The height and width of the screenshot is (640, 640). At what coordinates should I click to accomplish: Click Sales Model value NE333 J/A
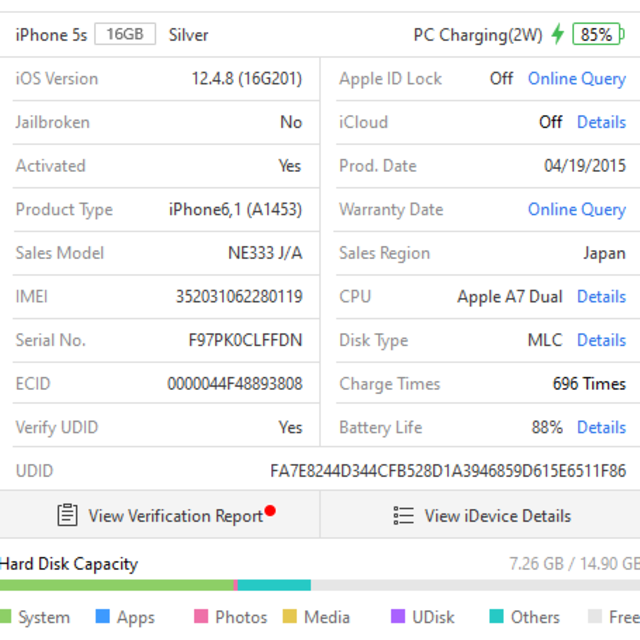coord(265,253)
